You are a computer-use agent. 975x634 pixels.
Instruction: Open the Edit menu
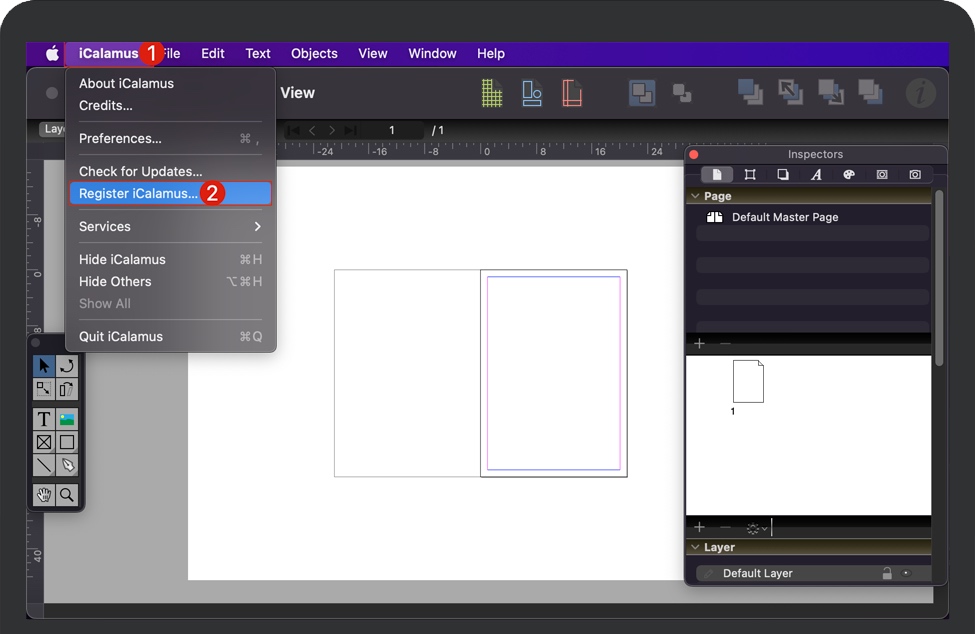213,53
